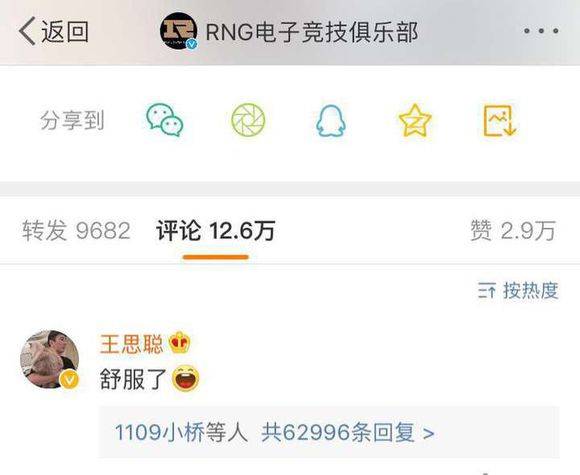
Task: Share to WeChat Moments aperture icon
Action: (x=248, y=120)
